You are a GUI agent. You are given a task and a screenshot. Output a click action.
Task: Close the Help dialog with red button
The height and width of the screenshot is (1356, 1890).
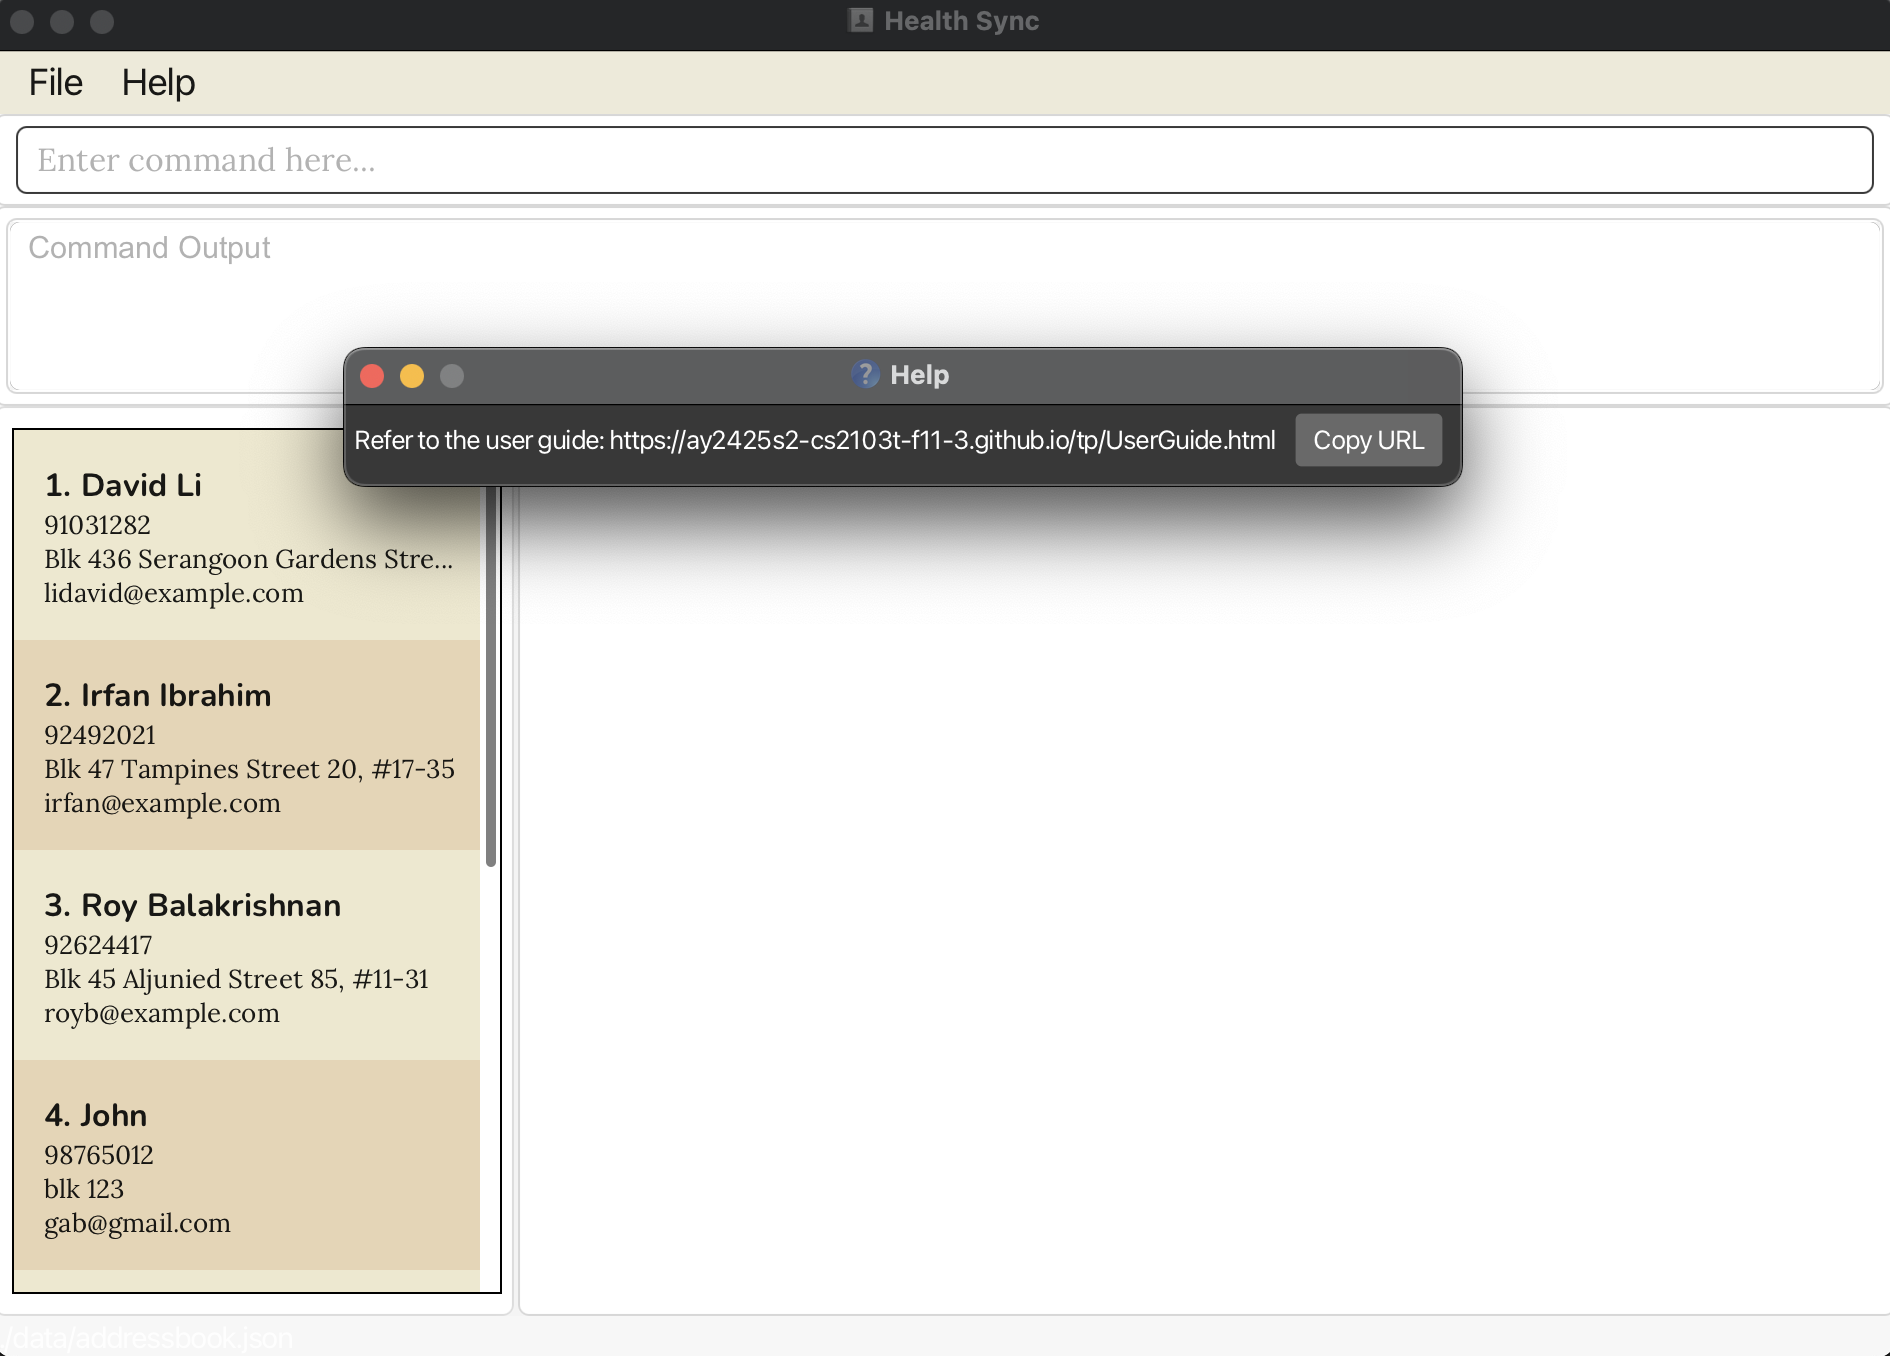click(372, 376)
